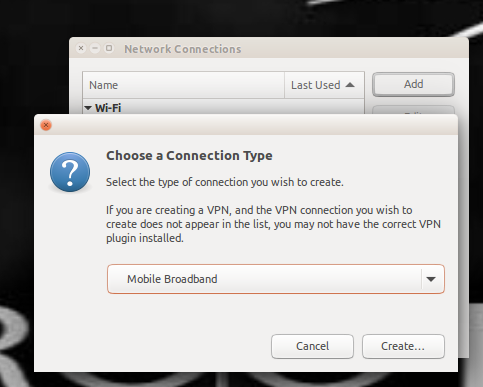Click the Add button in Network Connections

click(x=413, y=84)
